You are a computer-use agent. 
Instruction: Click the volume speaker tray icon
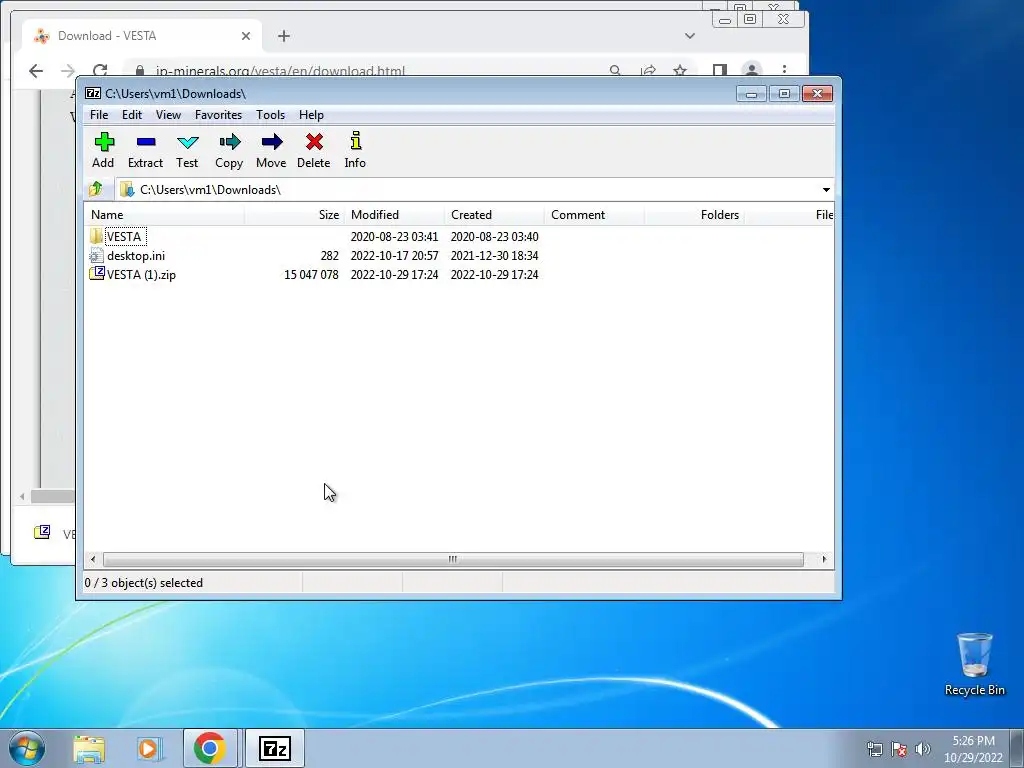pyautogui.click(x=923, y=749)
